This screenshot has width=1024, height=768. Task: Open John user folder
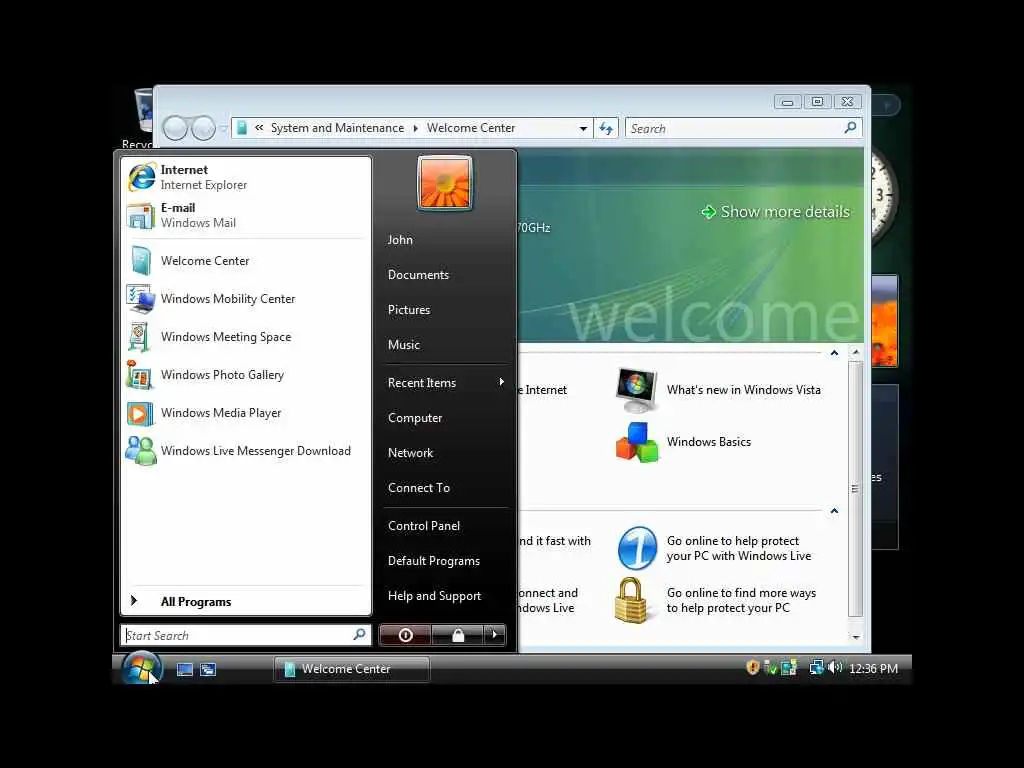point(400,240)
